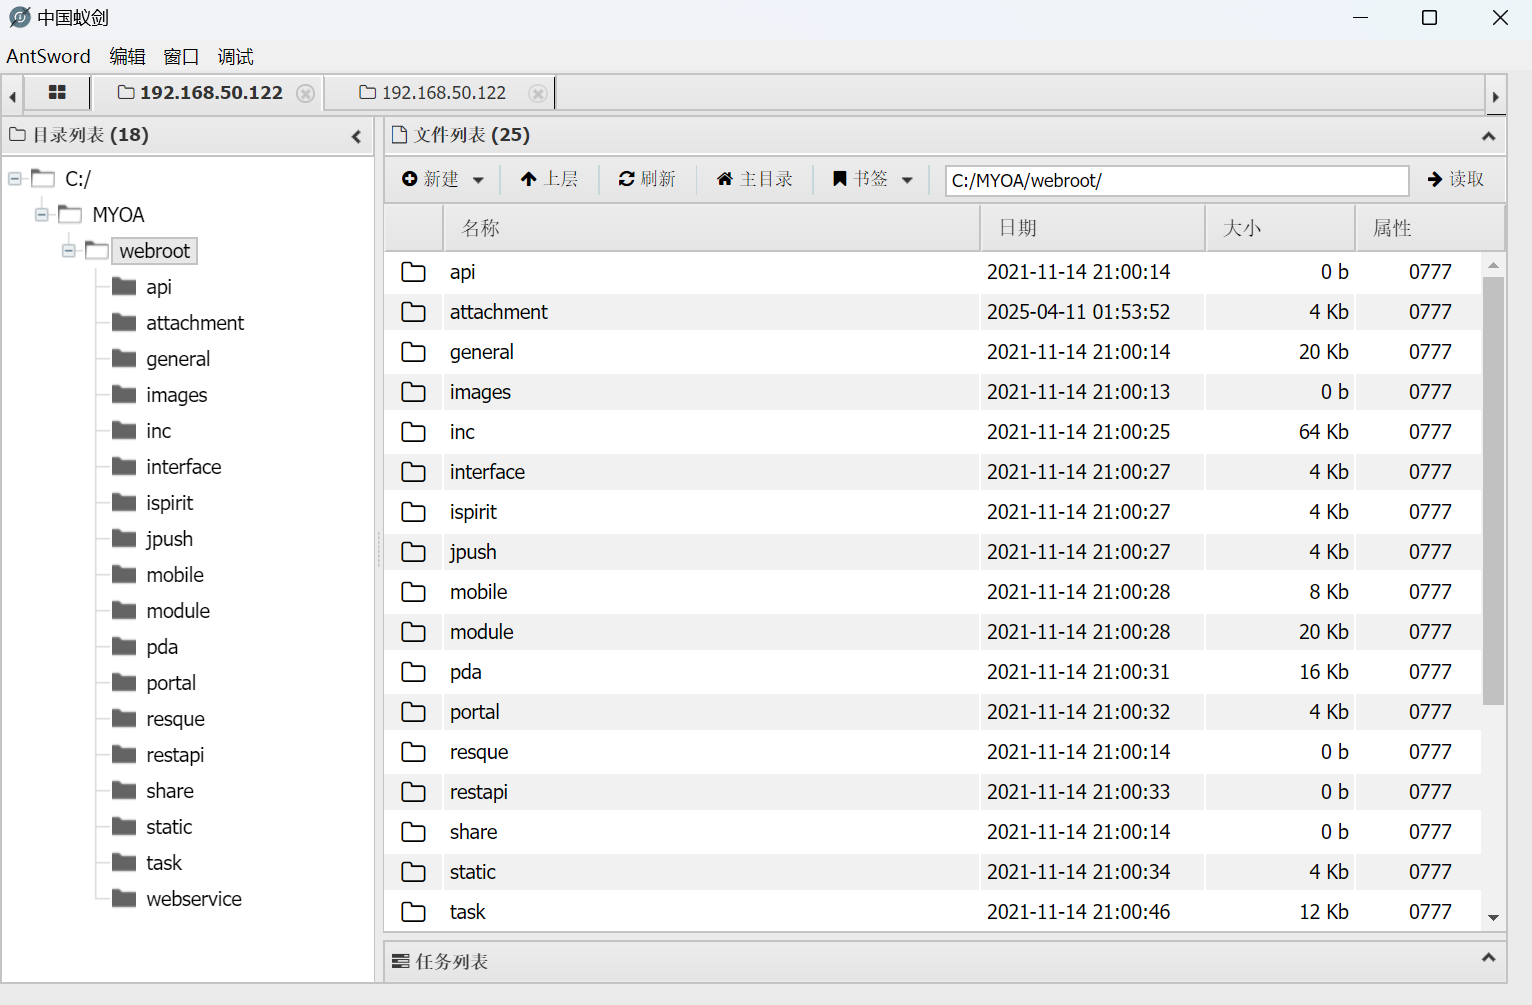
Task: Go up one level with 上层
Action: 549,179
